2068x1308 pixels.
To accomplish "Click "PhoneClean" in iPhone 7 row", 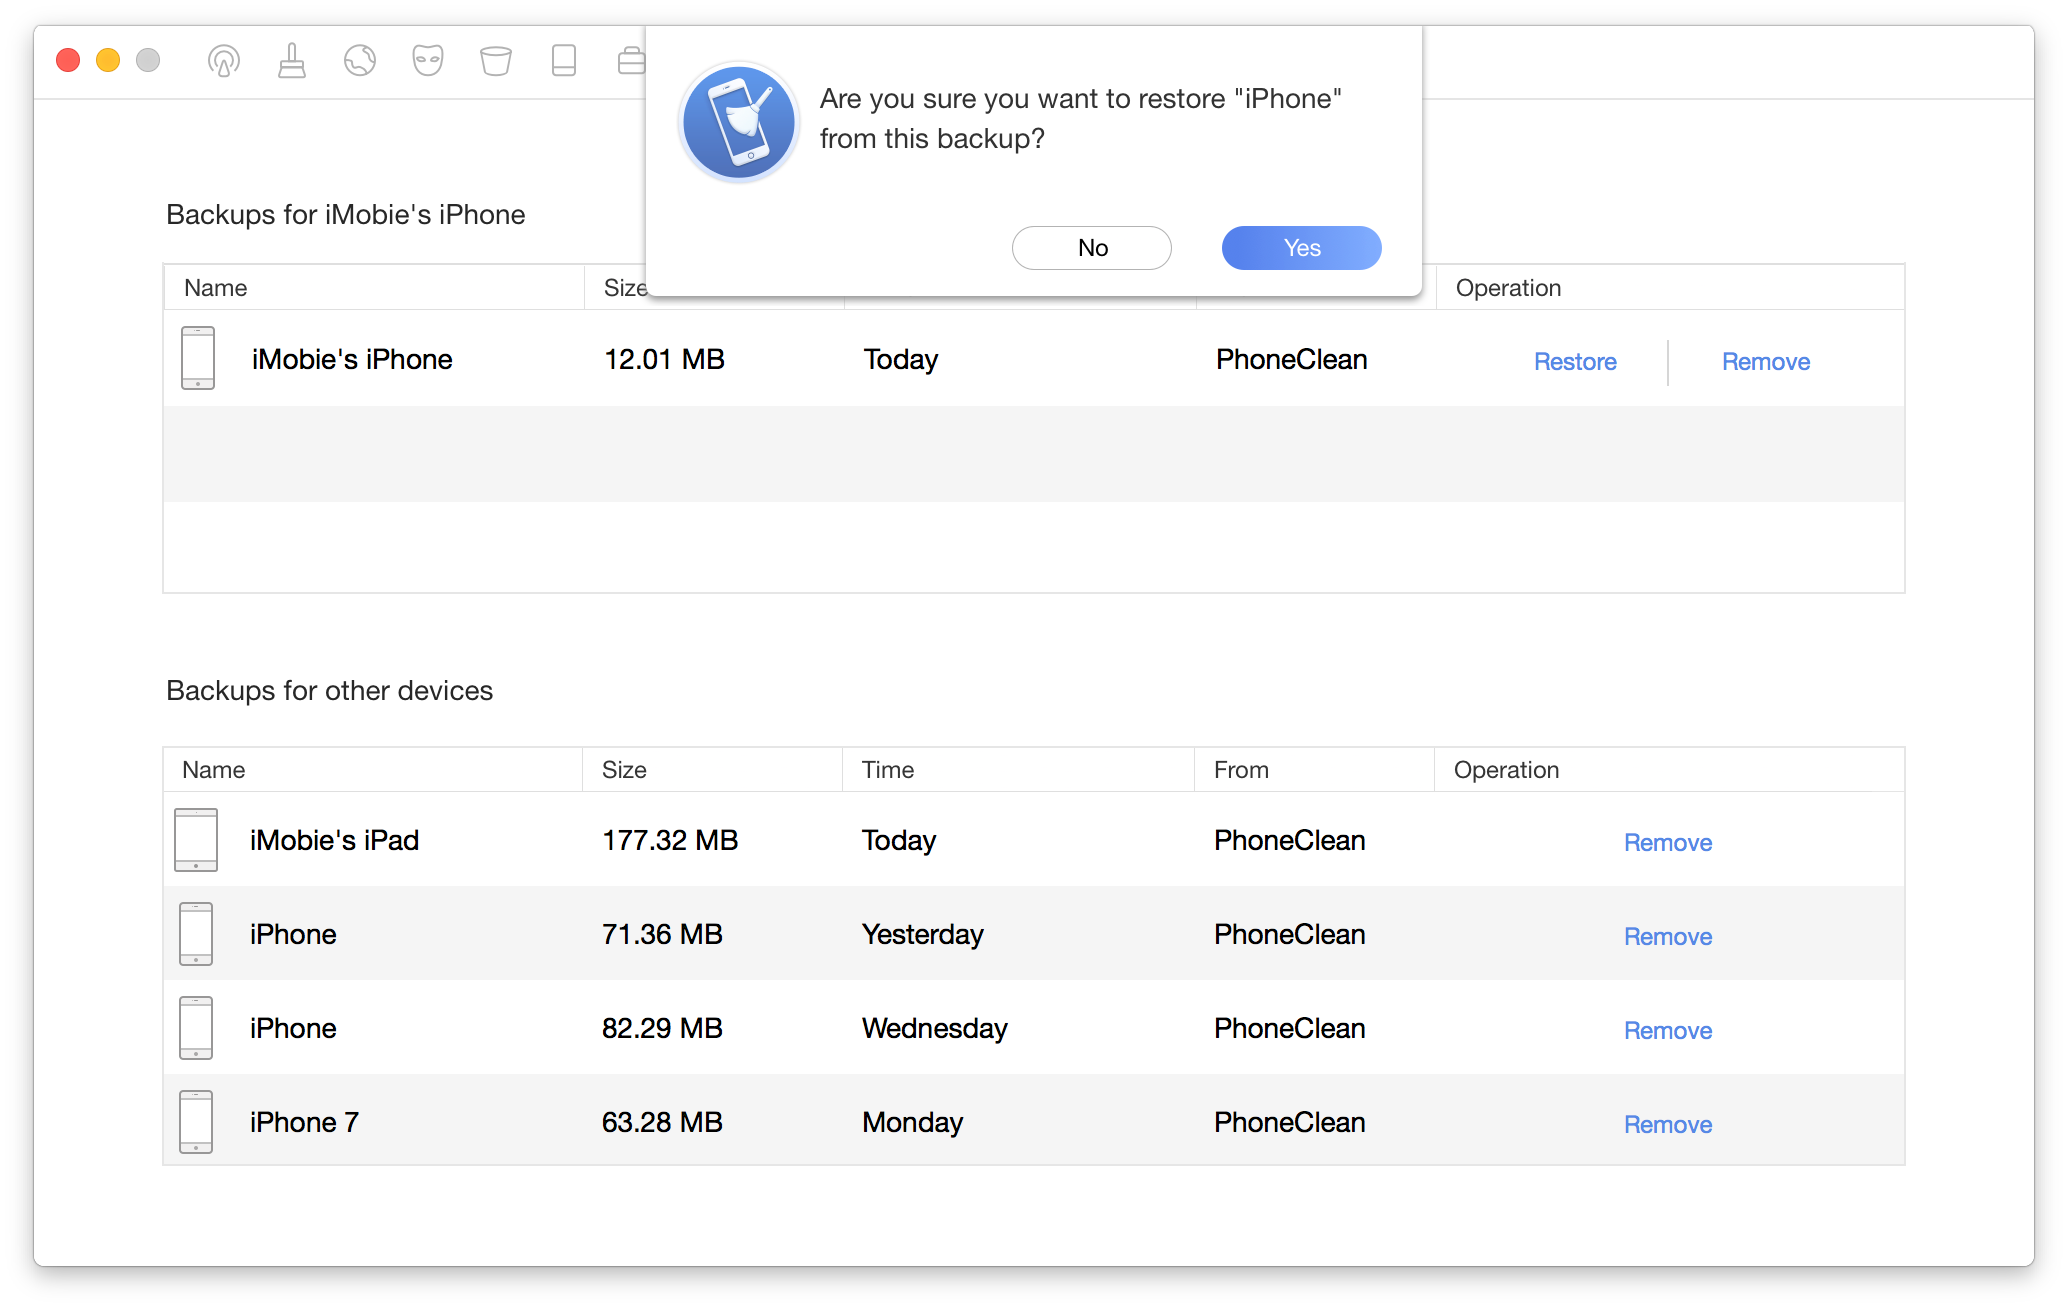I will 1290,1122.
